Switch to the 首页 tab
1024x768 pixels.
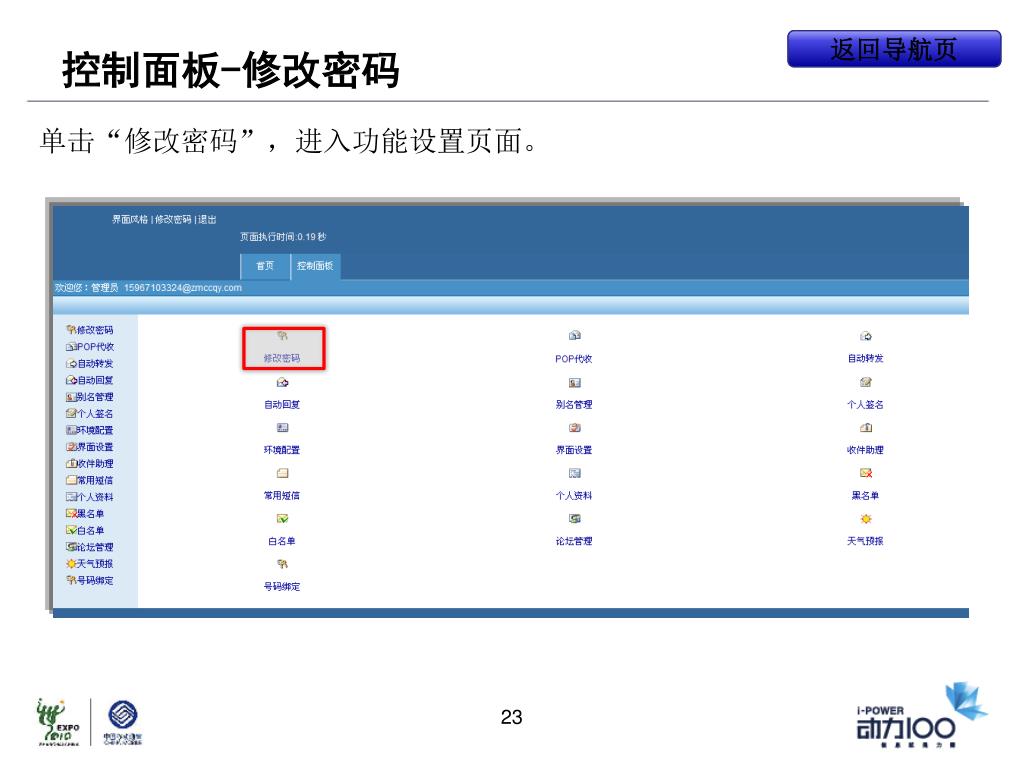click(x=265, y=266)
